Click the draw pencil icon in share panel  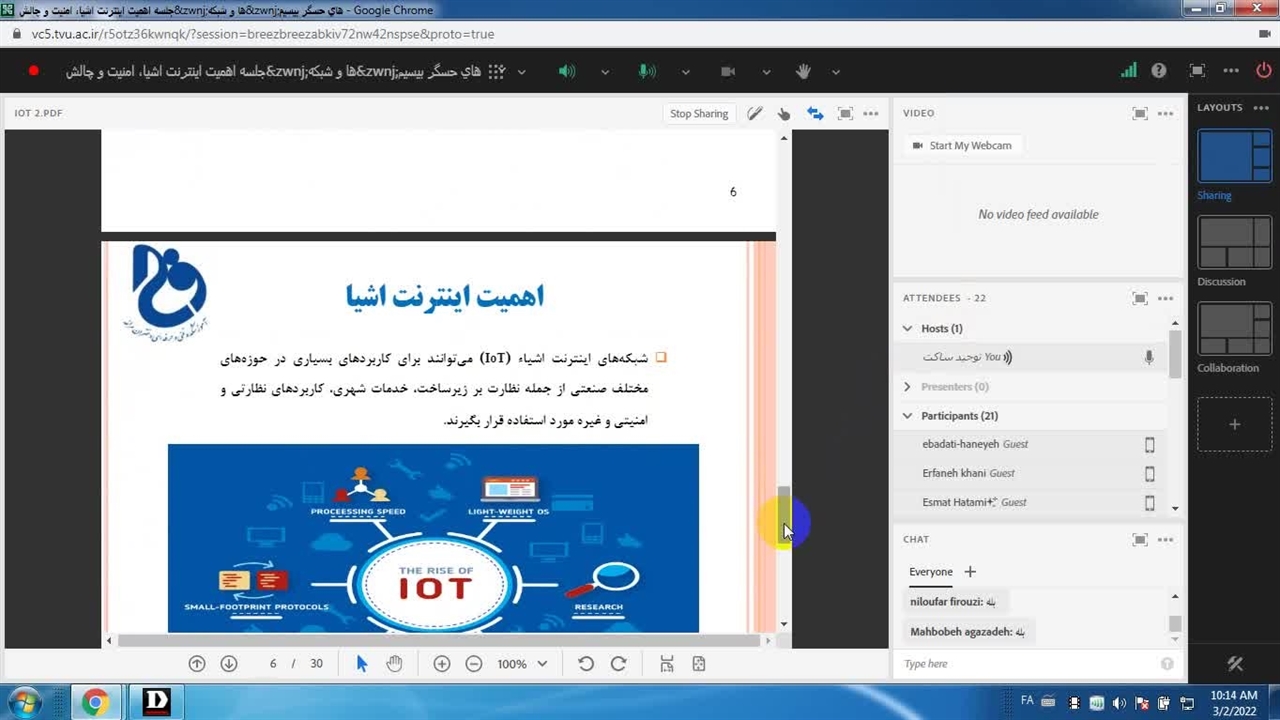coord(755,114)
